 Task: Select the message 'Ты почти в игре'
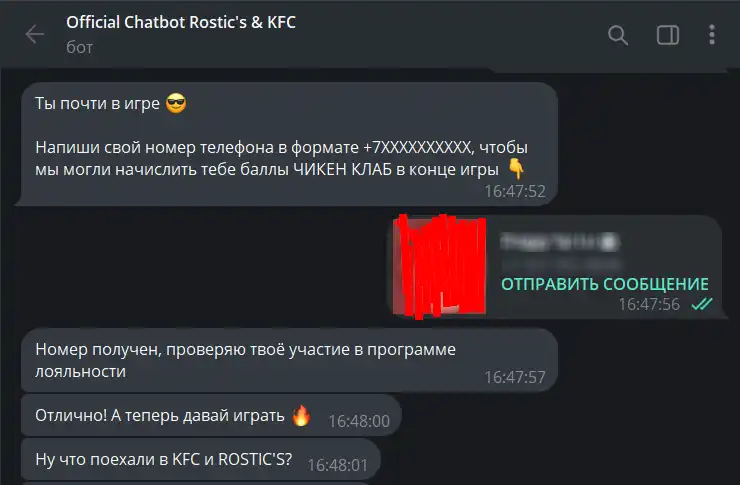[x=97, y=103]
